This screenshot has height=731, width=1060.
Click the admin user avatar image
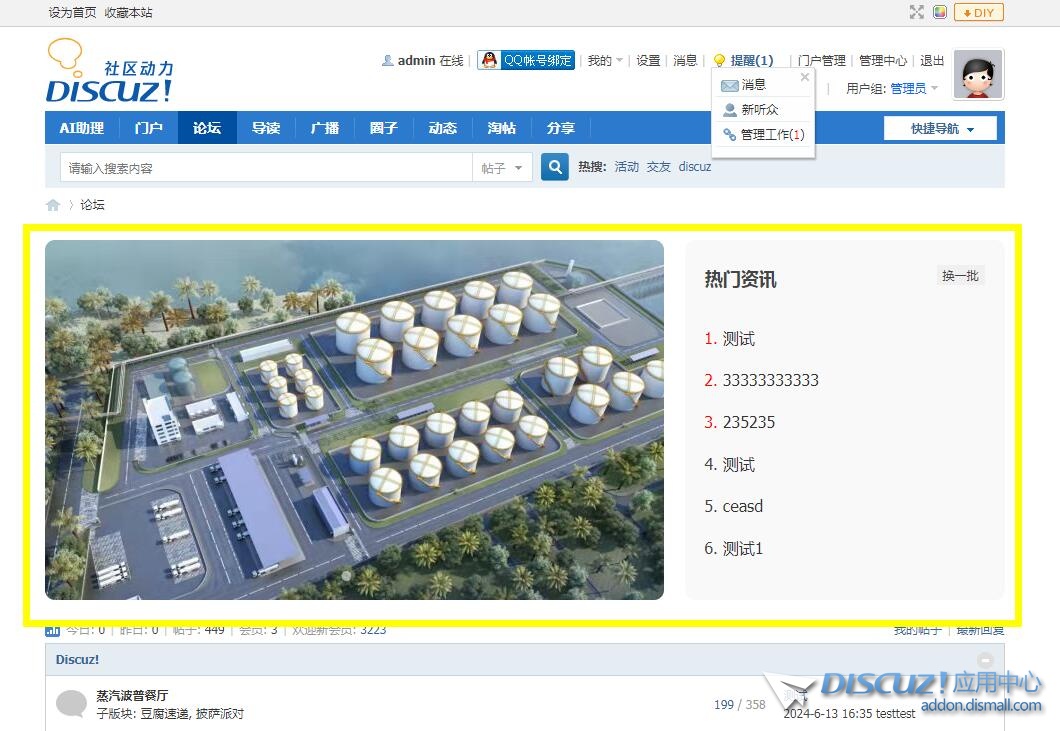tap(978, 74)
